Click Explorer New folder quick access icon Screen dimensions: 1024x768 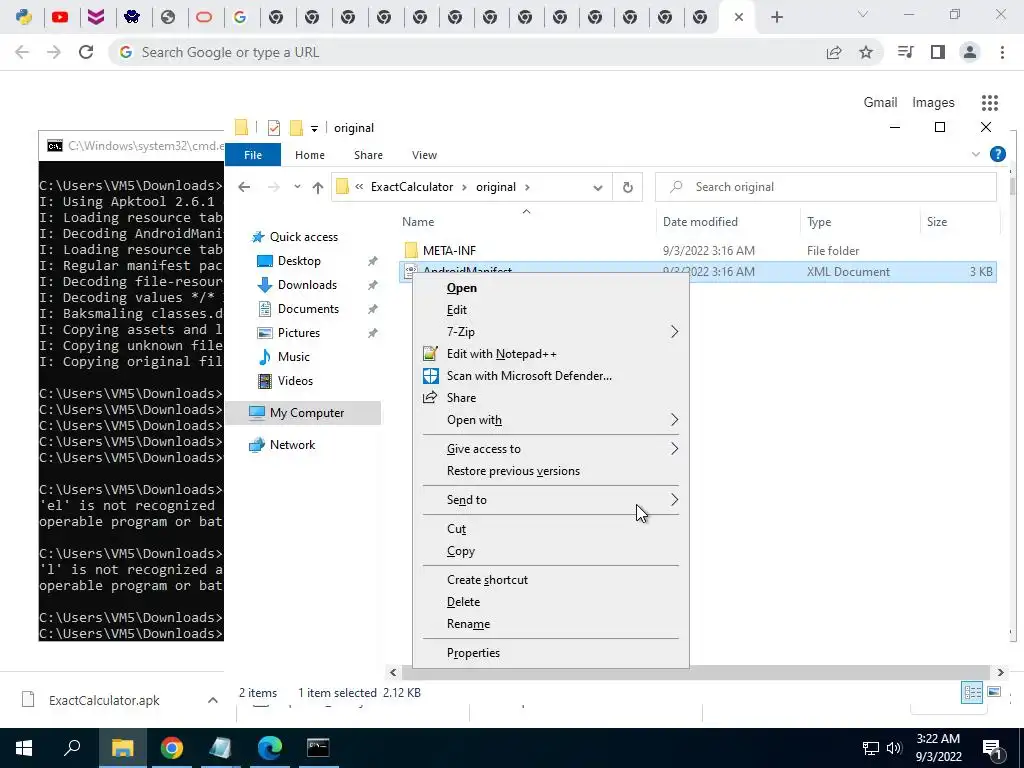click(x=296, y=127)
